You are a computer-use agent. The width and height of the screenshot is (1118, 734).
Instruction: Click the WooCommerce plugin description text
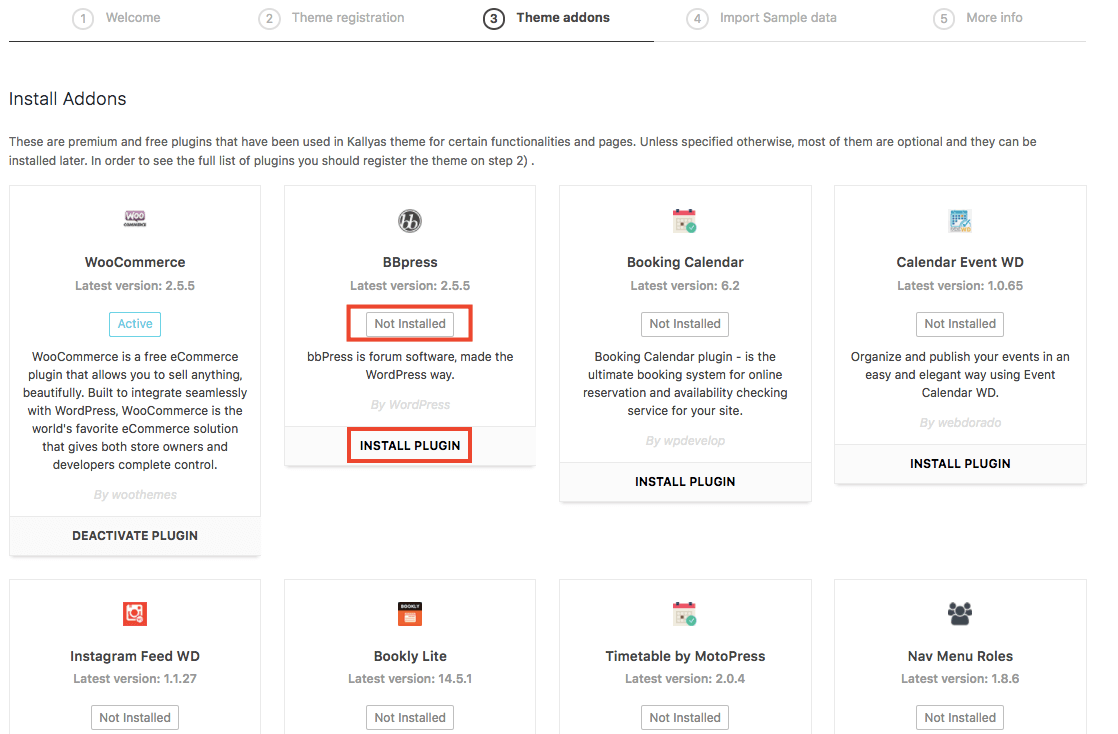[x=135, y=411]
